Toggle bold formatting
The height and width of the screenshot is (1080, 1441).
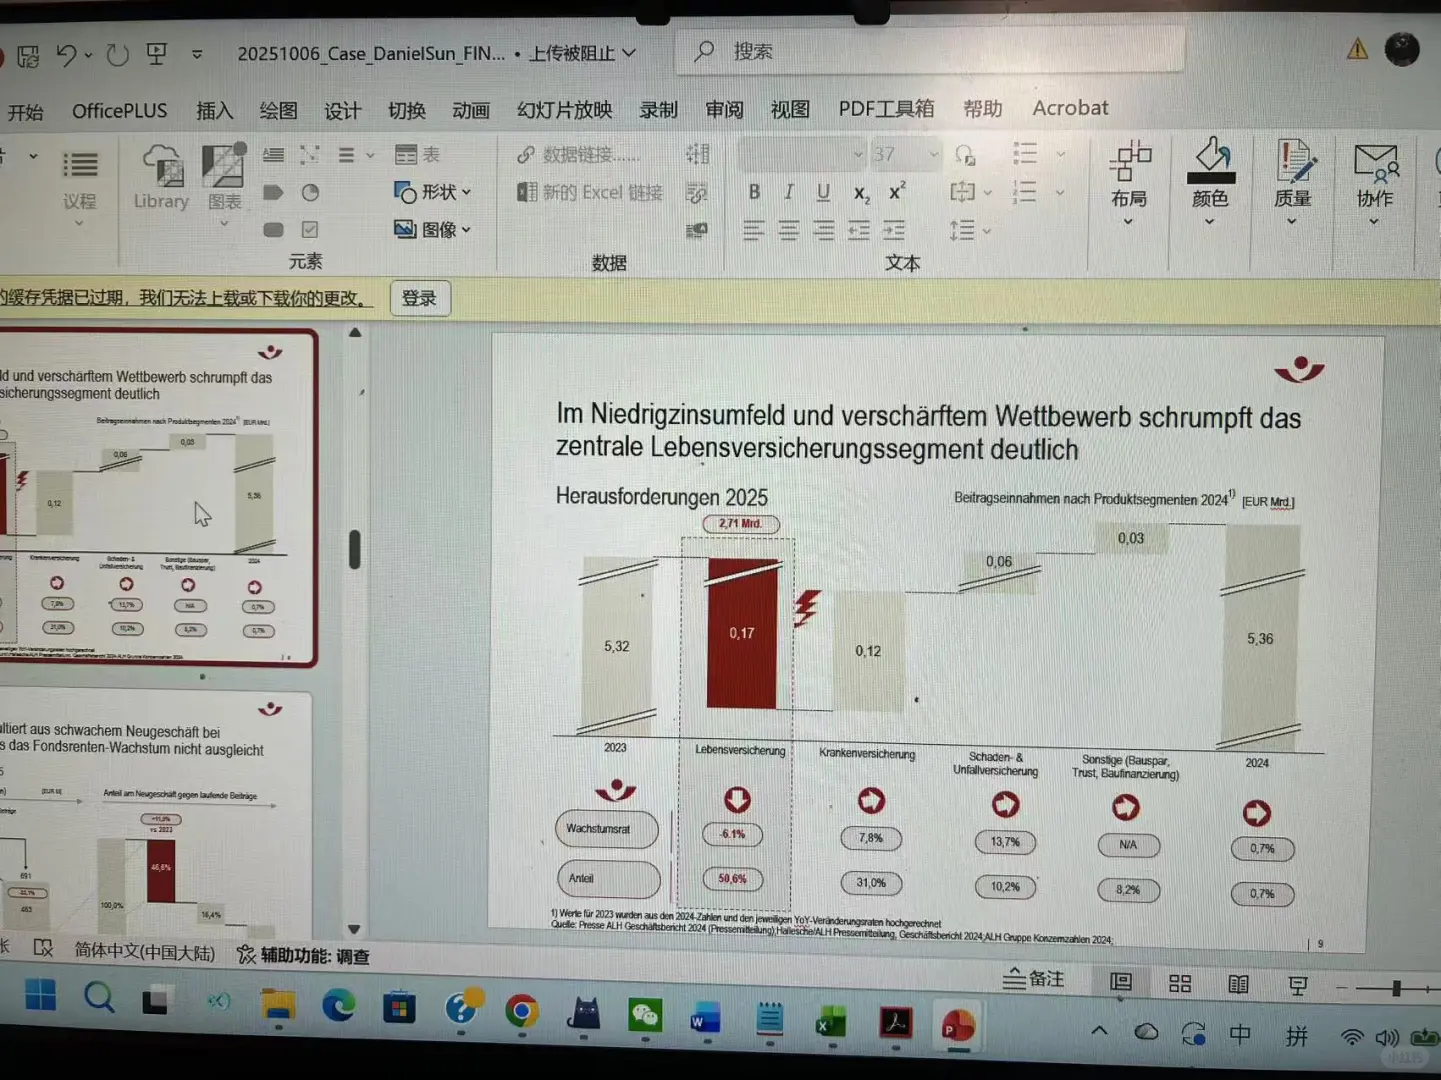754,191
